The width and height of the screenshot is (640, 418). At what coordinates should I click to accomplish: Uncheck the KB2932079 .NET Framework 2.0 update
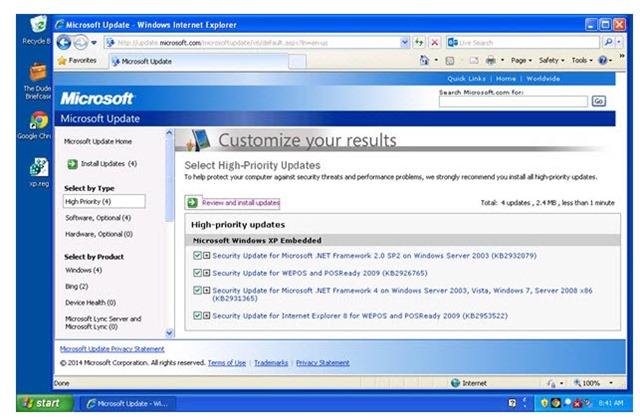[x=197, y=256]
